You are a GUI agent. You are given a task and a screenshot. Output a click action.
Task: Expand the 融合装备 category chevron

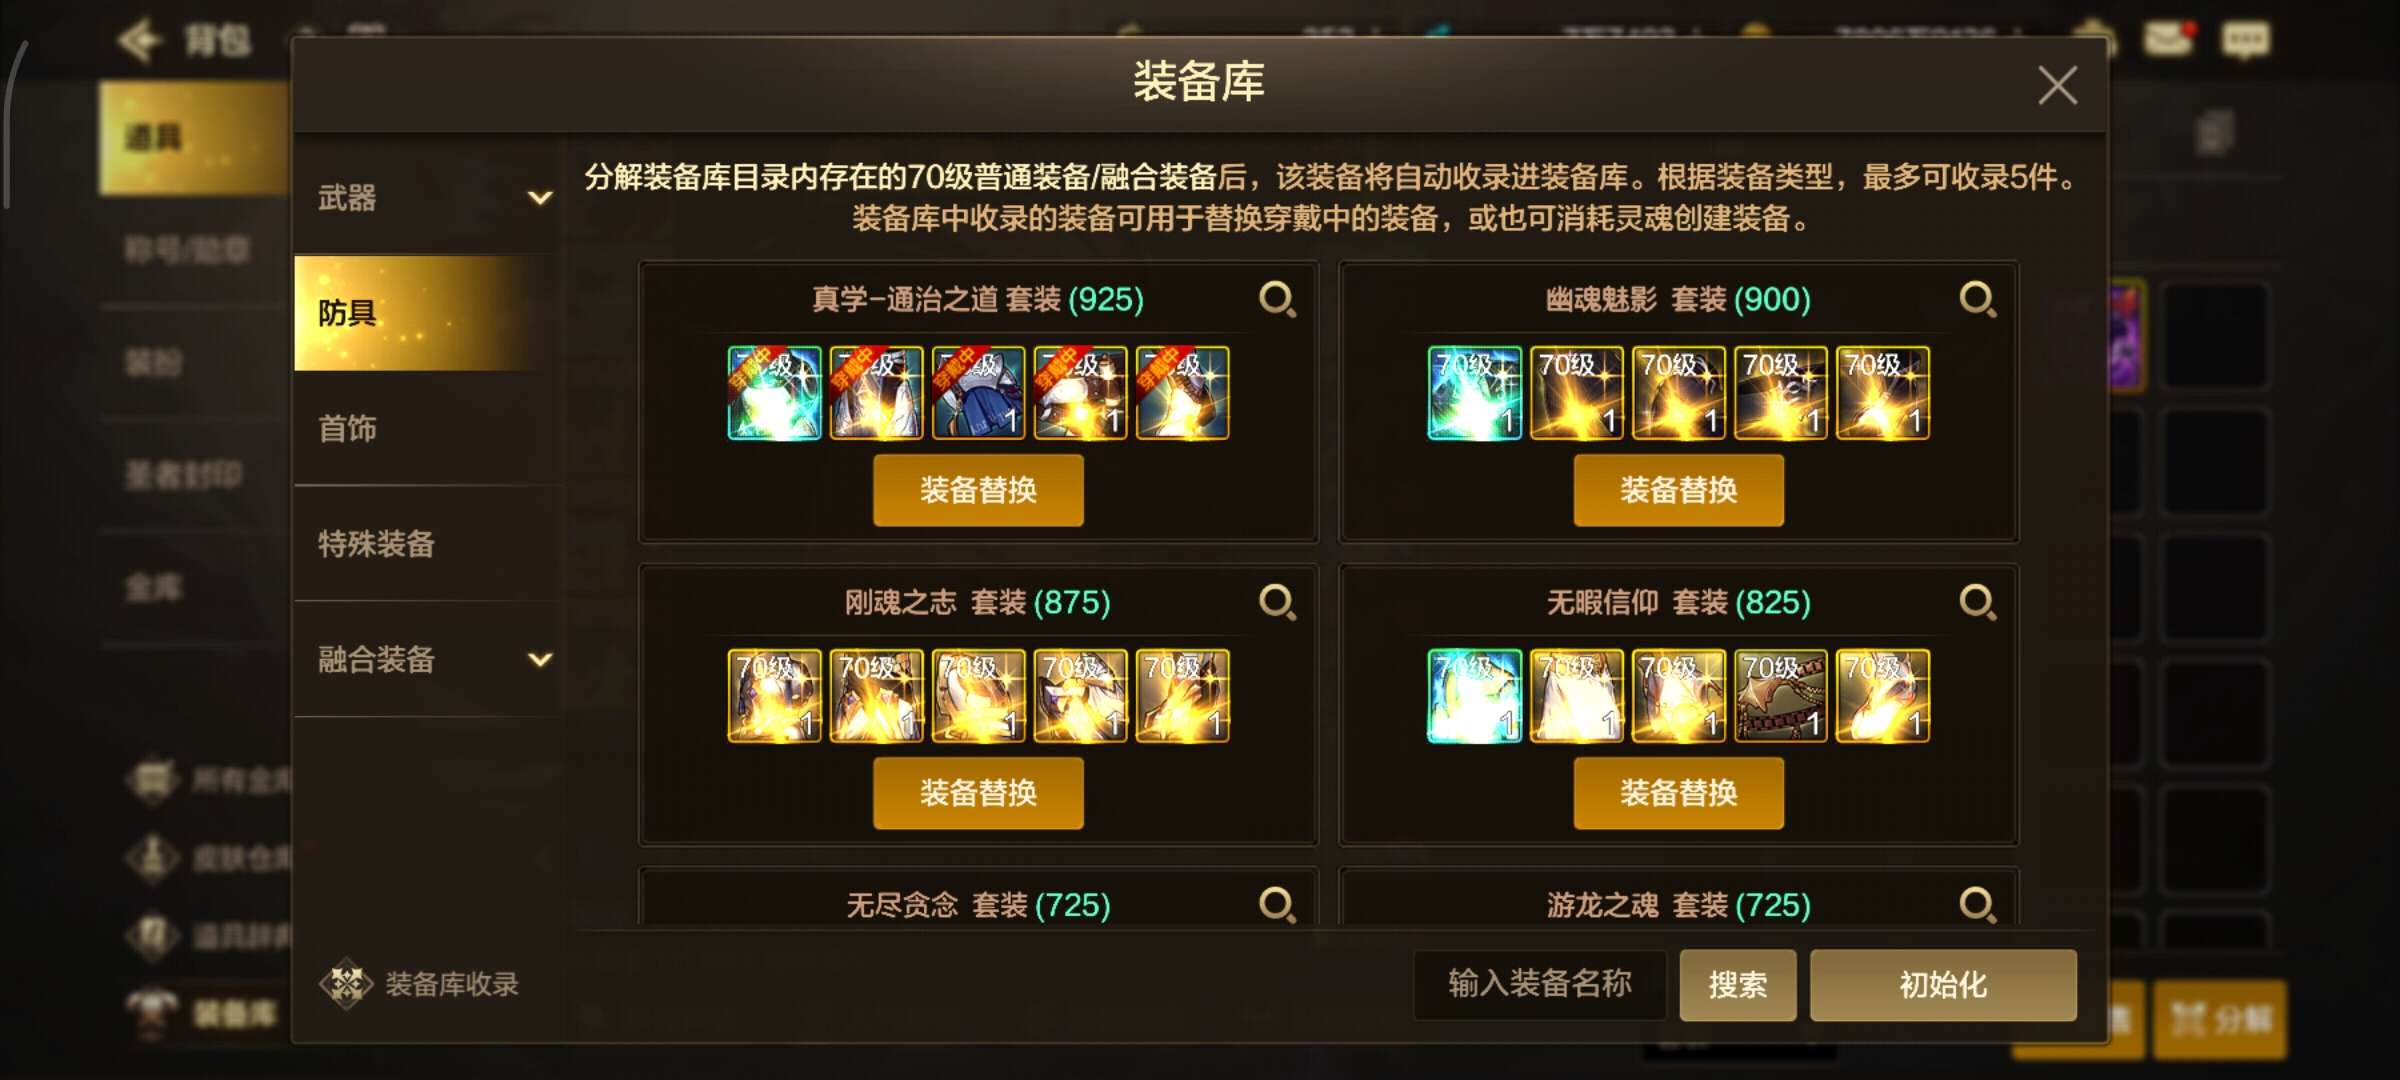click(x=540, y=660)
